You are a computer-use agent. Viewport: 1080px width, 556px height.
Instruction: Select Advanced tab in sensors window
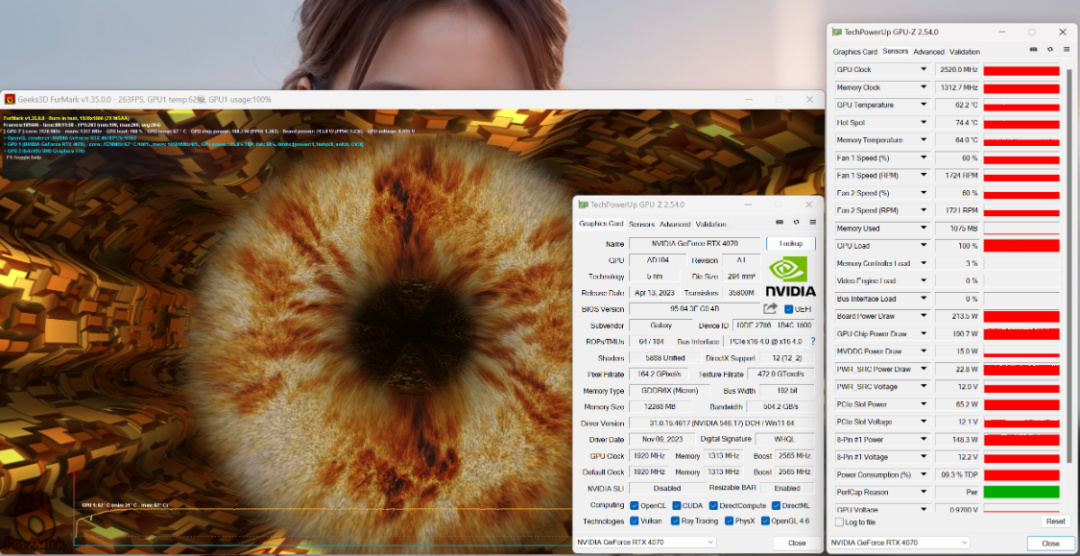point(928,52)
